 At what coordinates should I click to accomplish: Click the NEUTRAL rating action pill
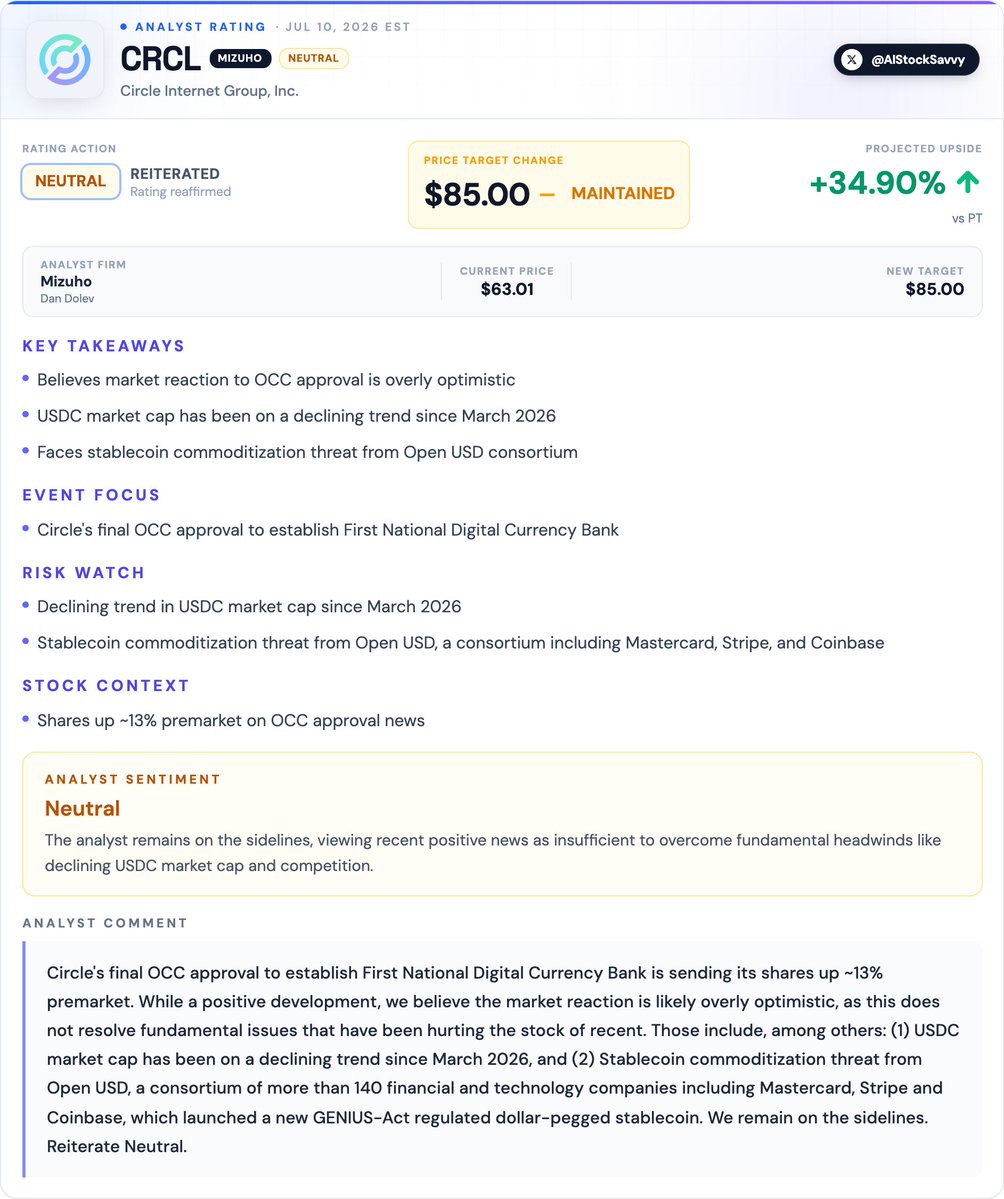70,181
